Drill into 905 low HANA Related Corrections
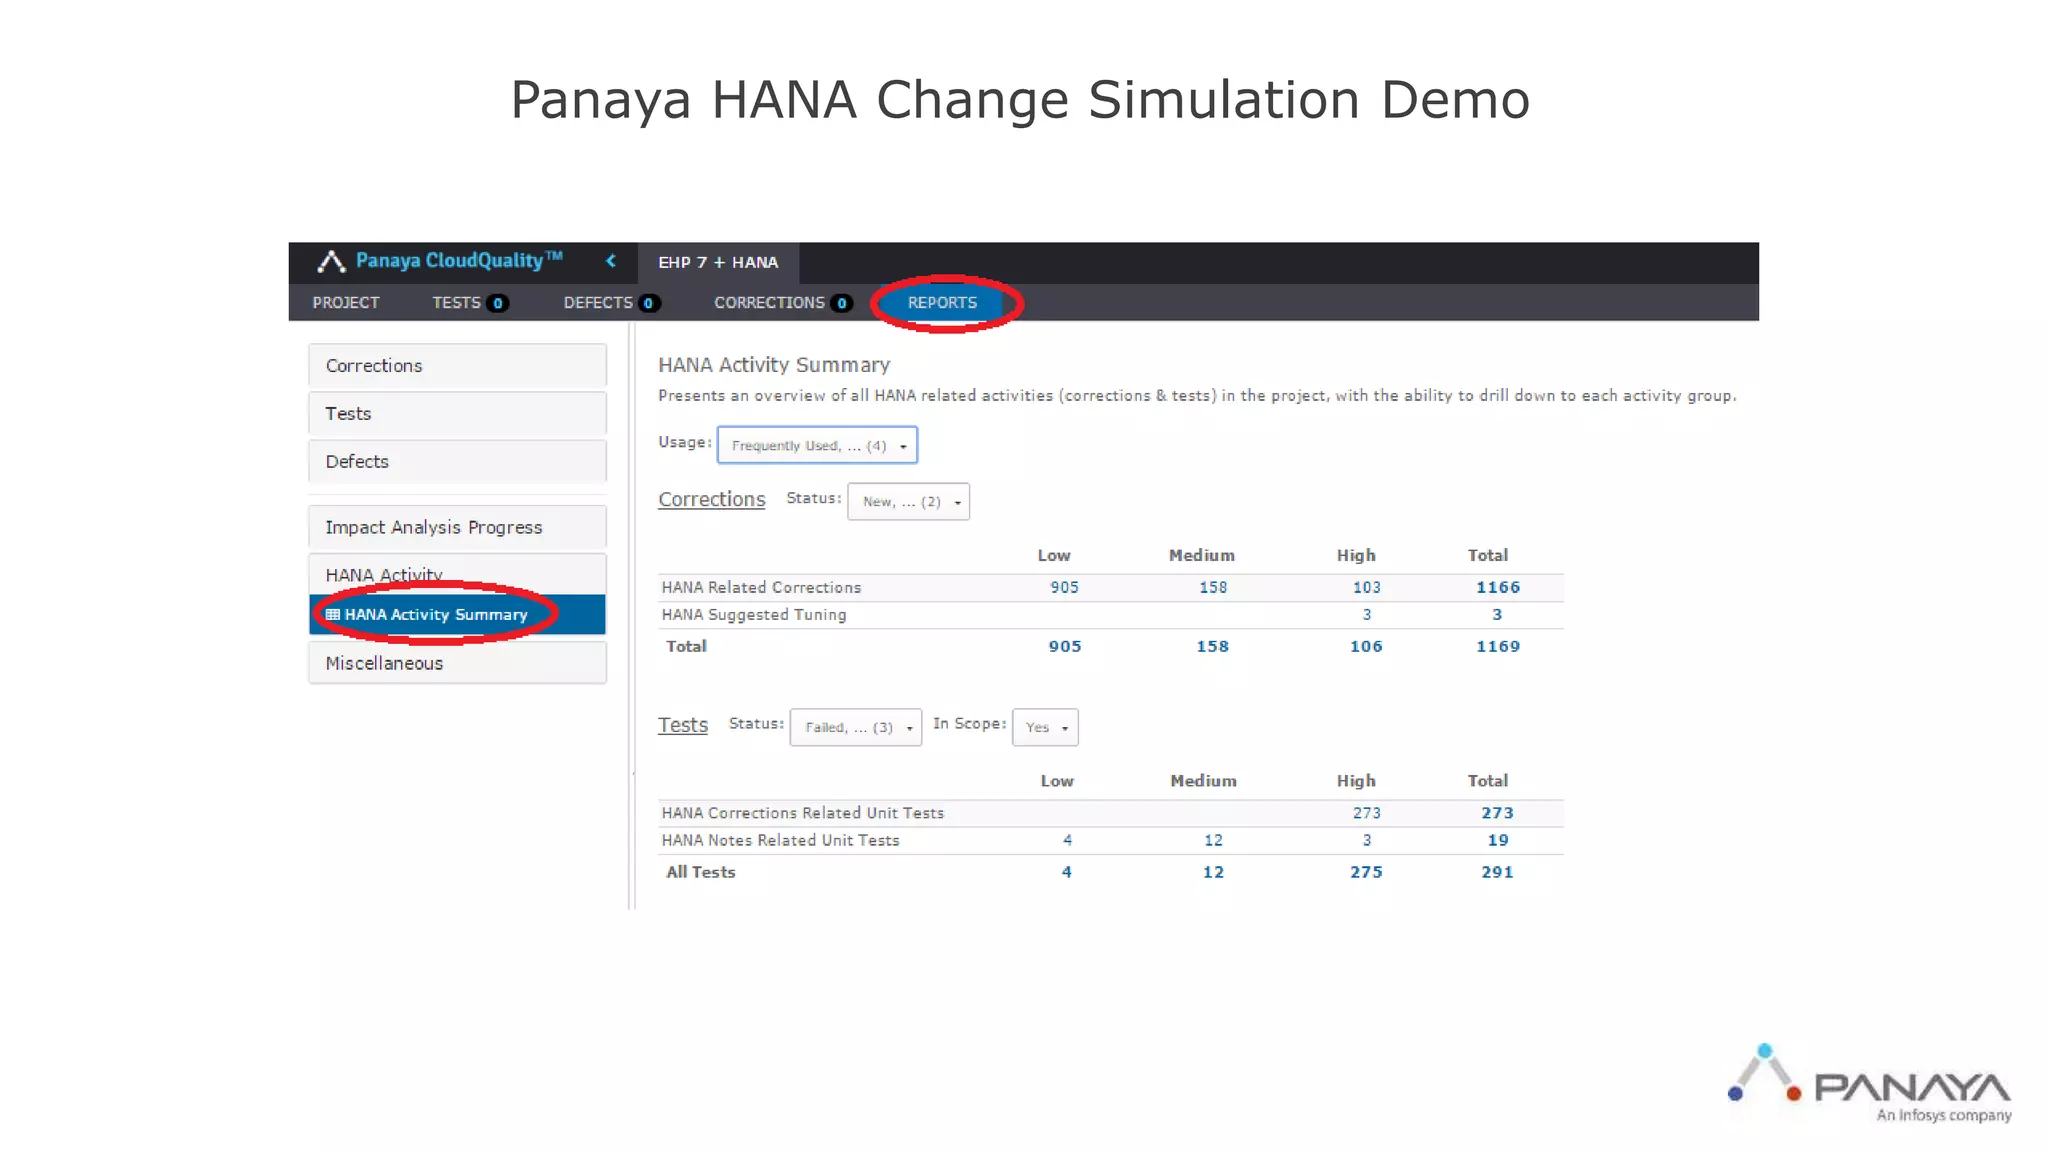 pyautogui.click(x=1064, y=588)
